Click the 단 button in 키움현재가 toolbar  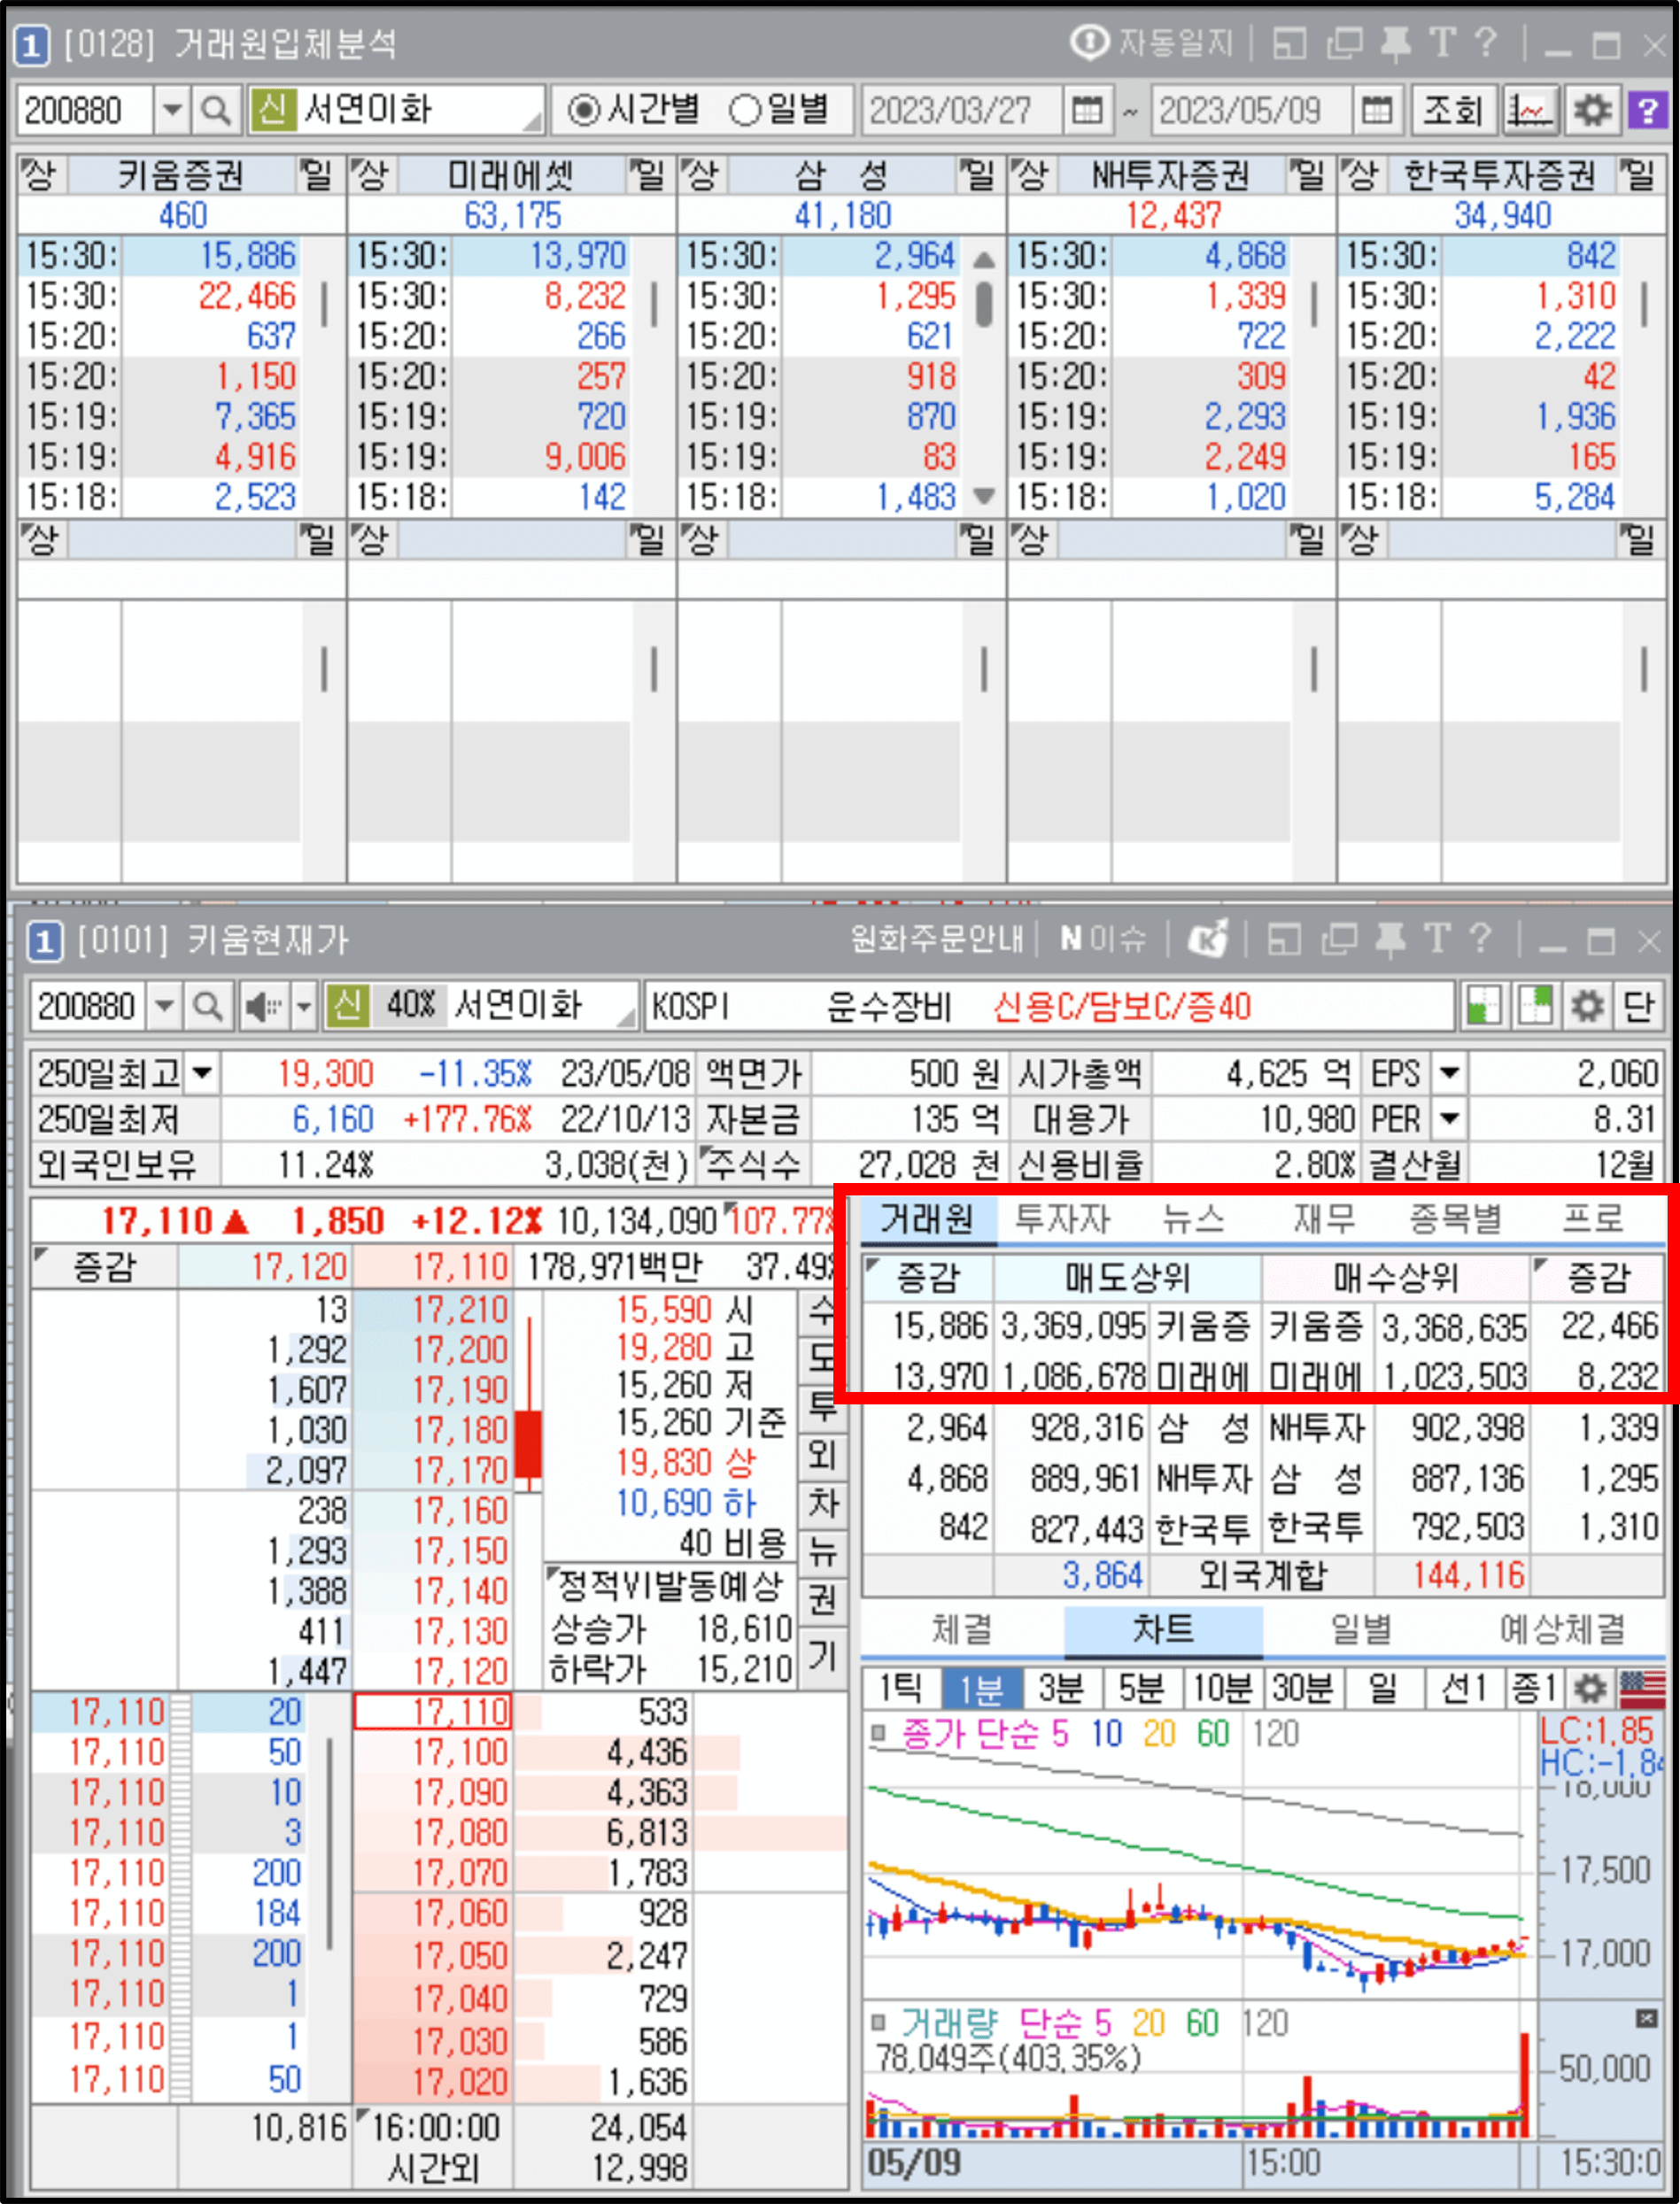[x=1638, y=1006]
